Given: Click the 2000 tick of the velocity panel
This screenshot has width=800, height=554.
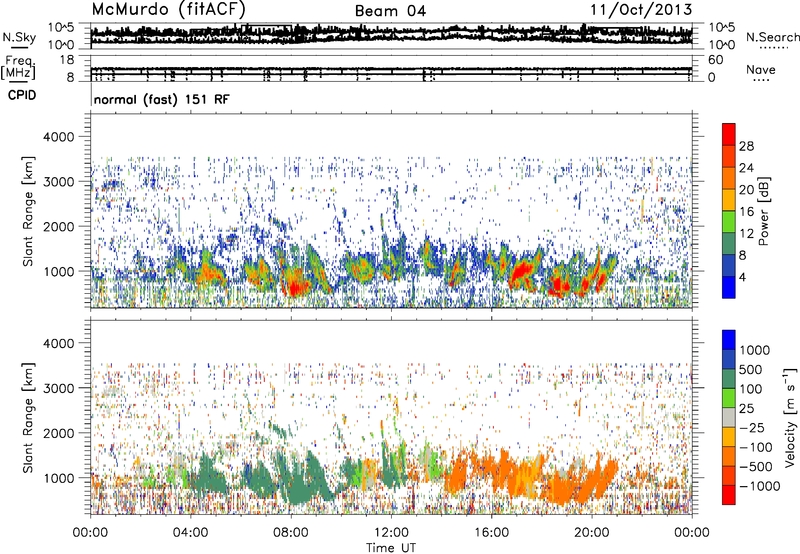Looking at the screenshot, I should pyautogui.click(x=59, y=433).
